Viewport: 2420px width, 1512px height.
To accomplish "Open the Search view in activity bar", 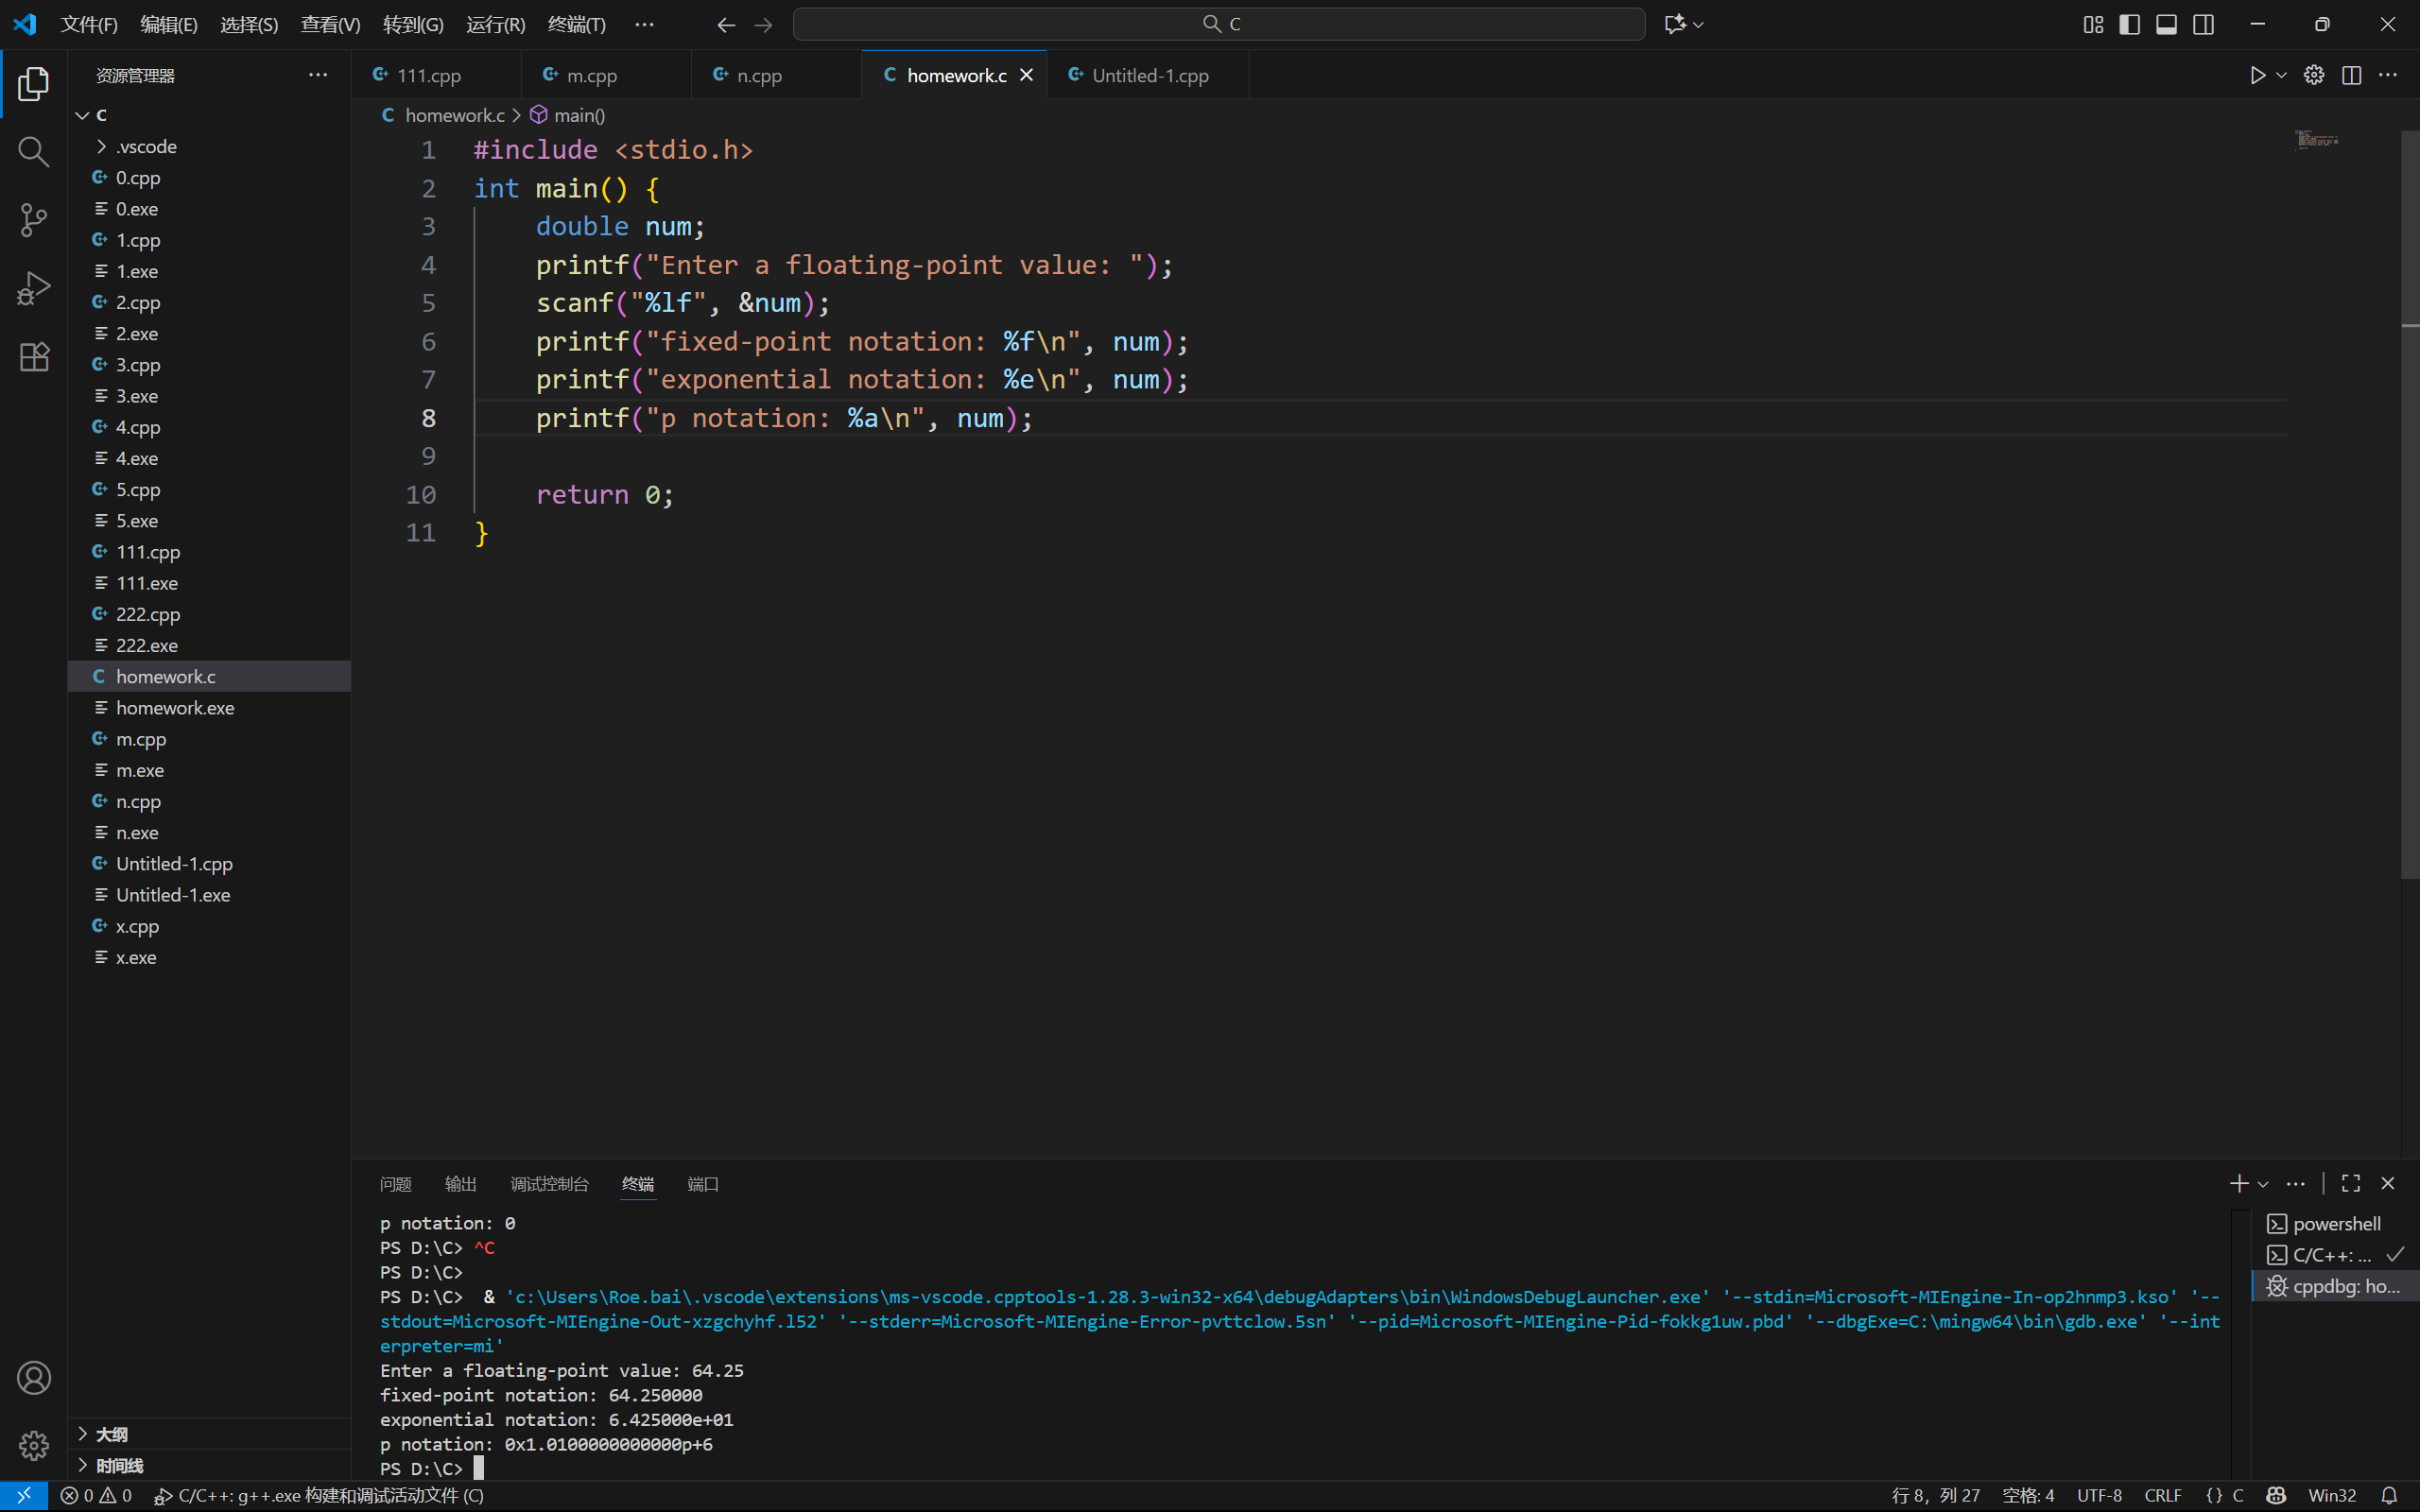I will [x=33, y=152].
